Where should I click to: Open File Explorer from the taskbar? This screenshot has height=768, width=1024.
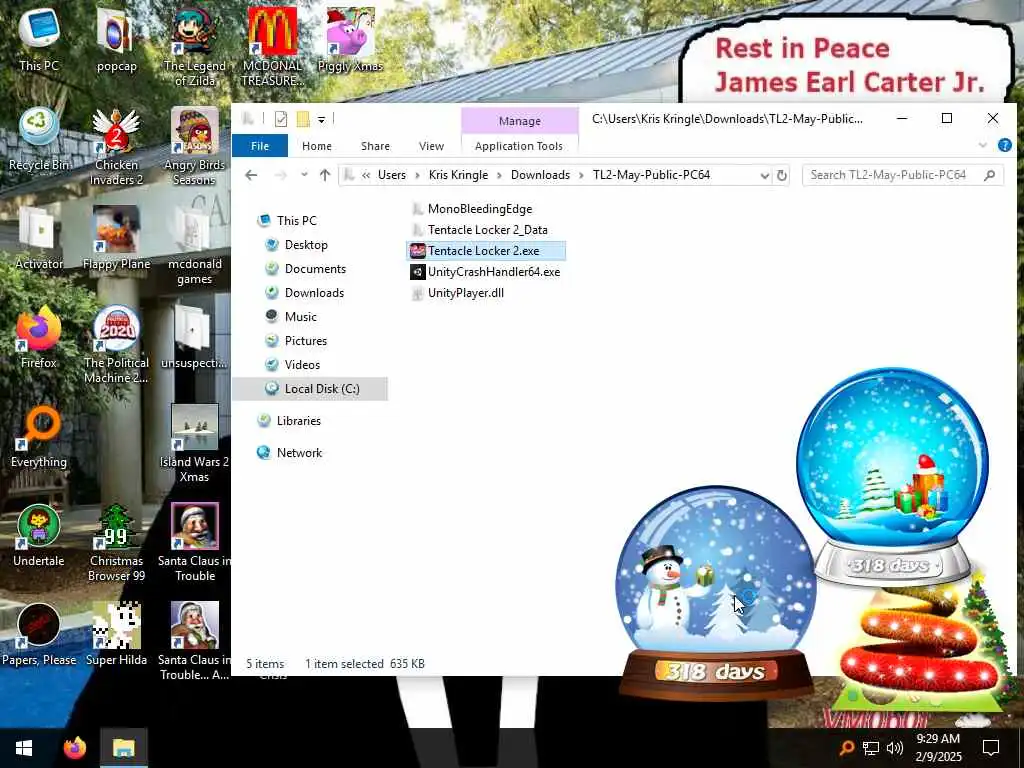[x=123, y=748]
